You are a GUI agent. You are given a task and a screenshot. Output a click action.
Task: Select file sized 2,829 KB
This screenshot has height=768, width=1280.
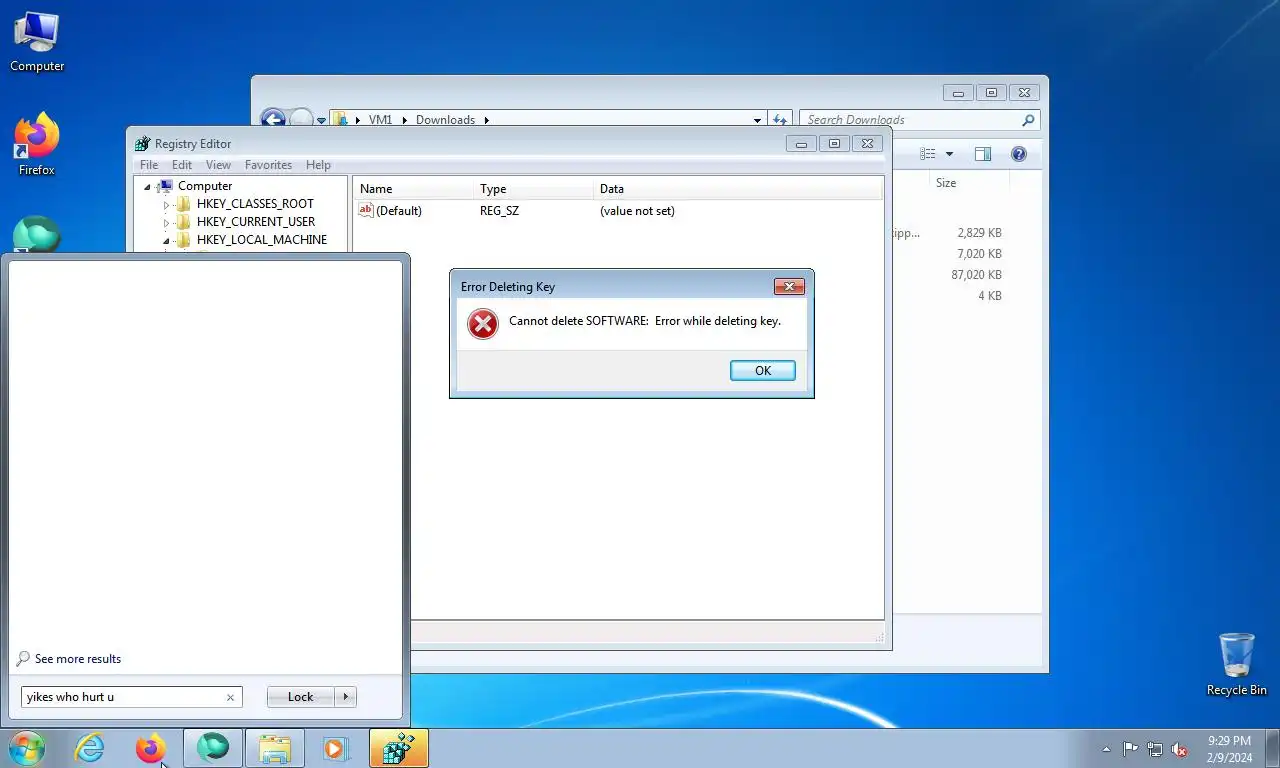point(979,233)
